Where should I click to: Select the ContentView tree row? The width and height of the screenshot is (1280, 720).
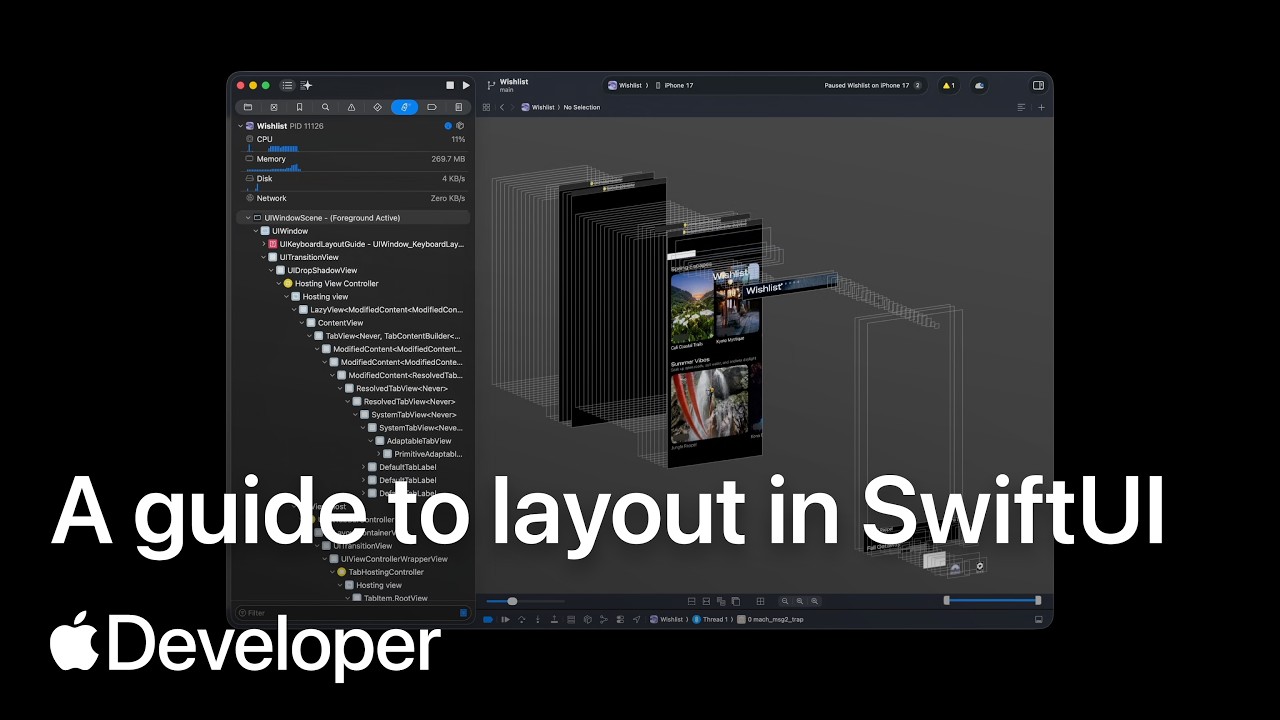point(355,323)
